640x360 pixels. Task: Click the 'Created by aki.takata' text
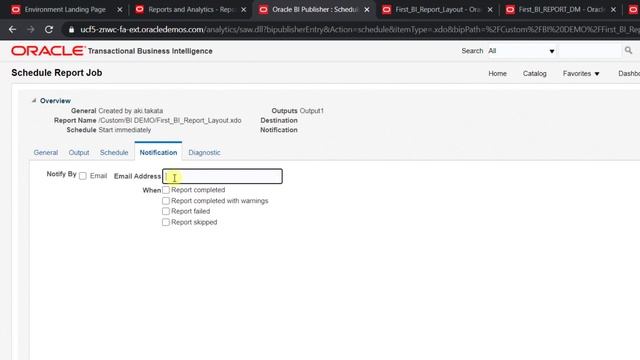pos(131,111)
